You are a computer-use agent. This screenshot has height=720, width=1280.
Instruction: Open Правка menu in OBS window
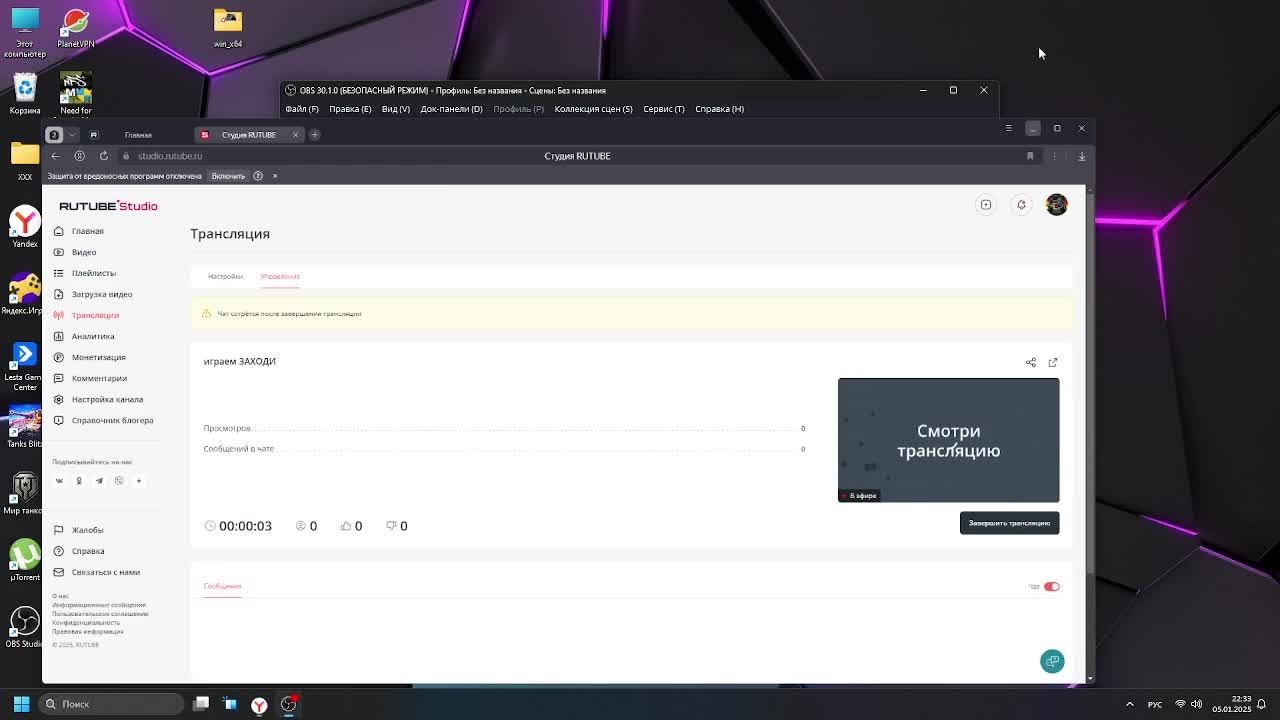pyautogui.click(x=350, y=109)
